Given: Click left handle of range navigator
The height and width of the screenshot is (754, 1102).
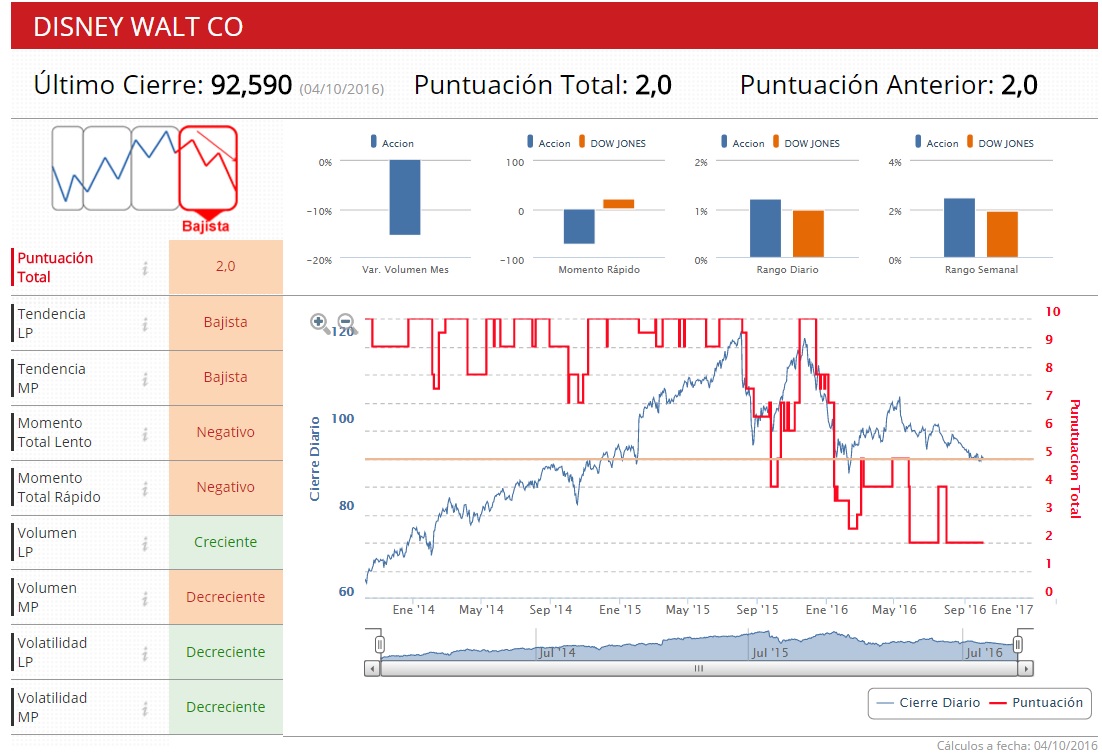Looking at the screenshot, I should point(380,644).
